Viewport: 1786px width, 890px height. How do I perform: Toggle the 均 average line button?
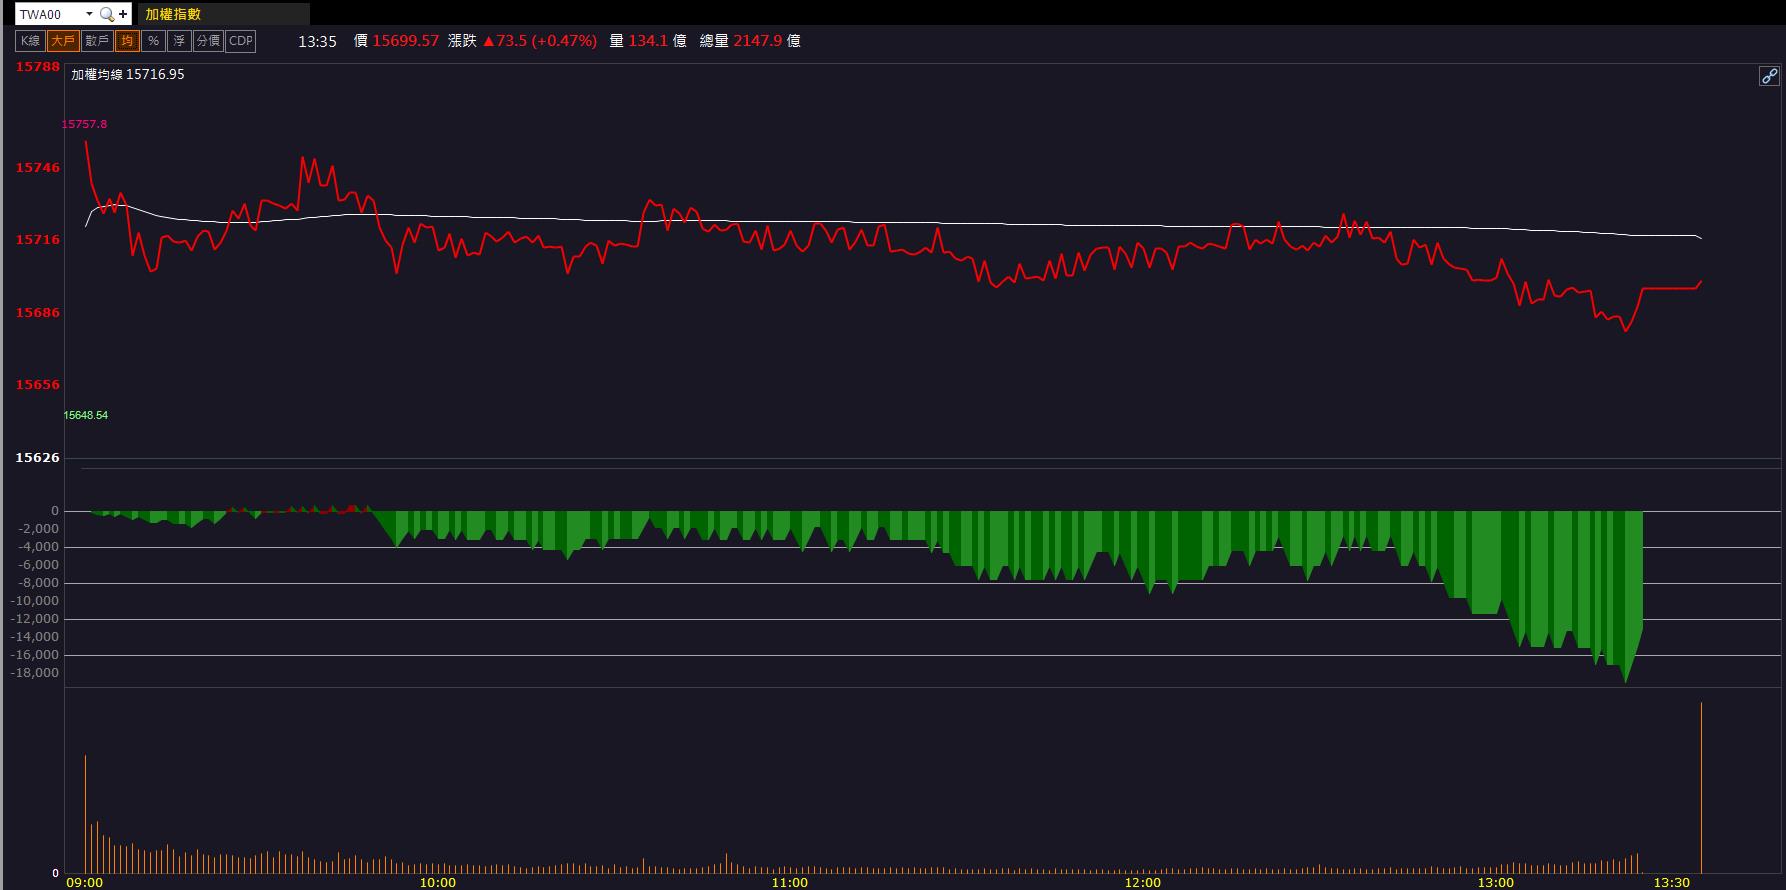127,41
